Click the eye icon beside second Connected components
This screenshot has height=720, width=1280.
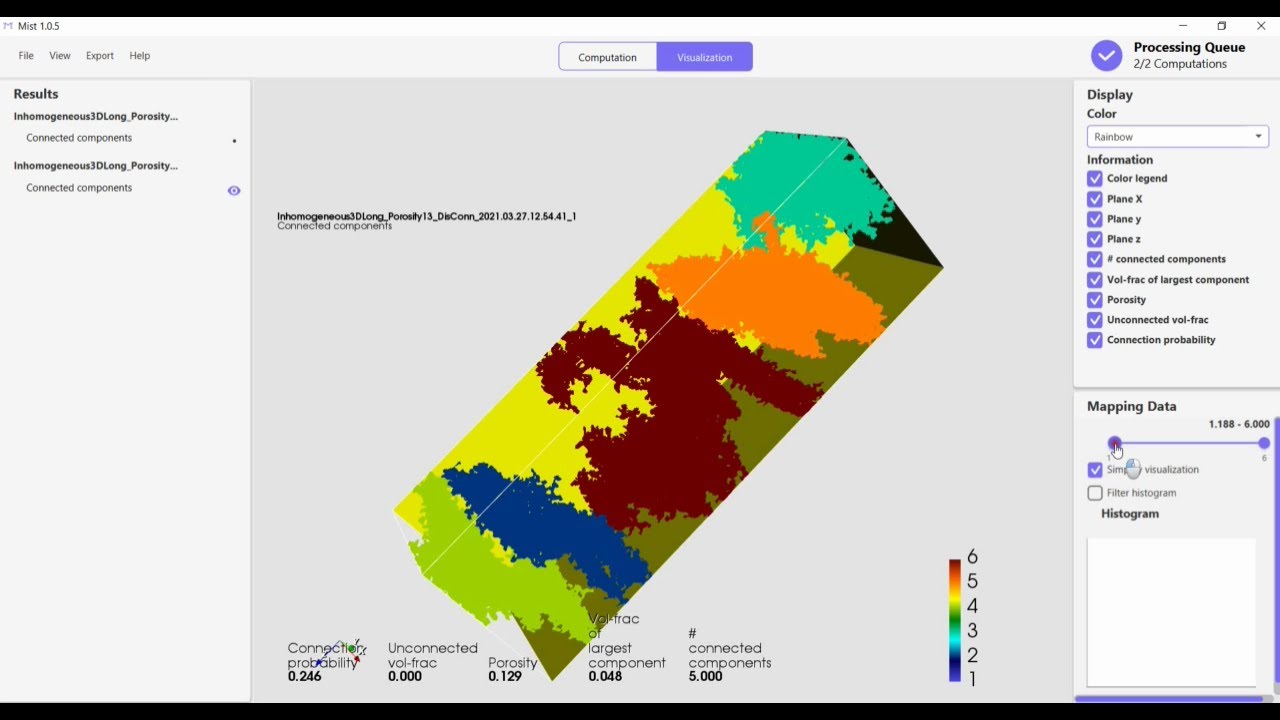pyautogui.click(x=234, y=190)
